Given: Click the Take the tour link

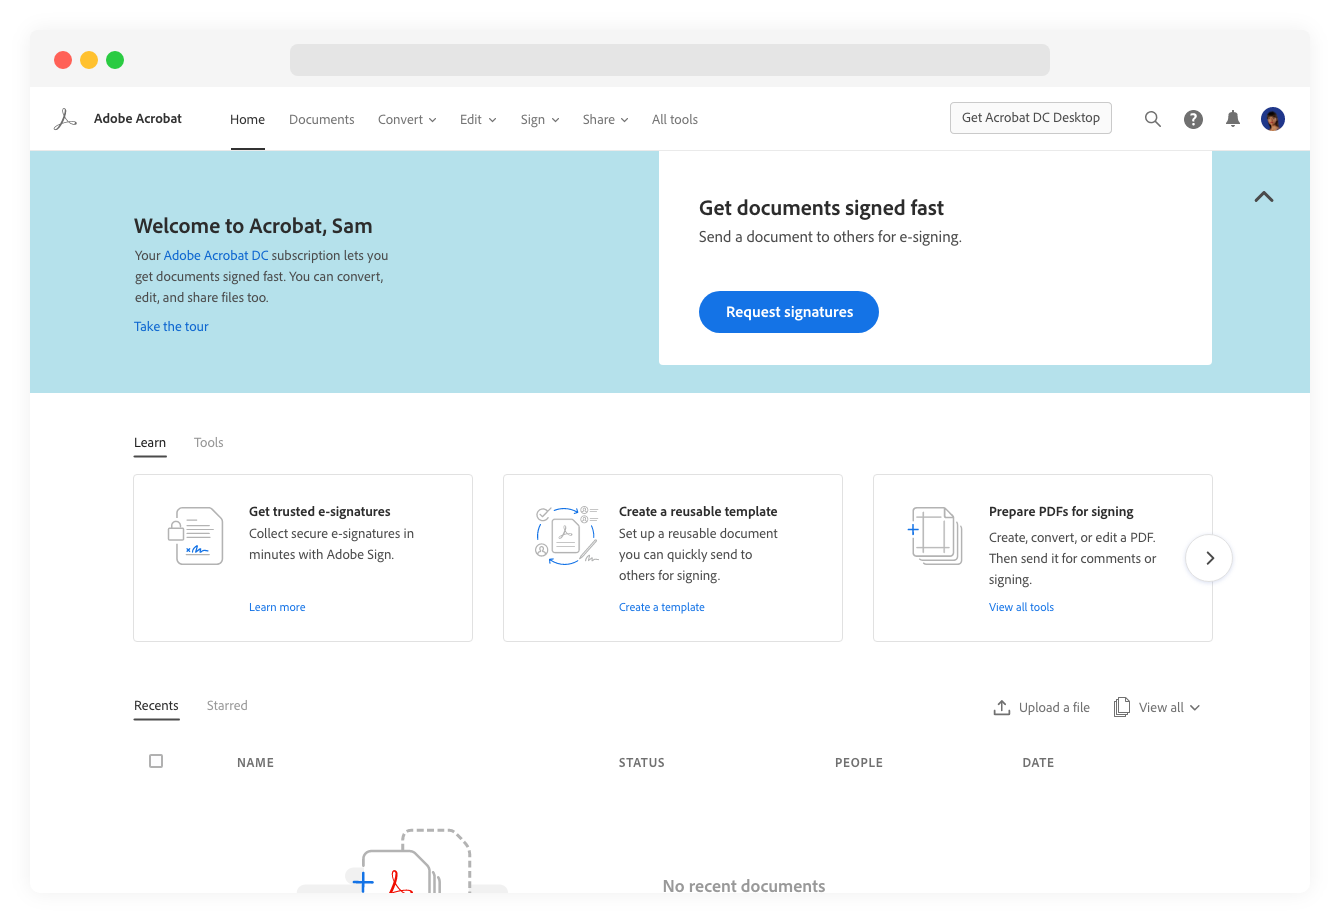Looking at the screenshot, I should click(x=171, y=327).
